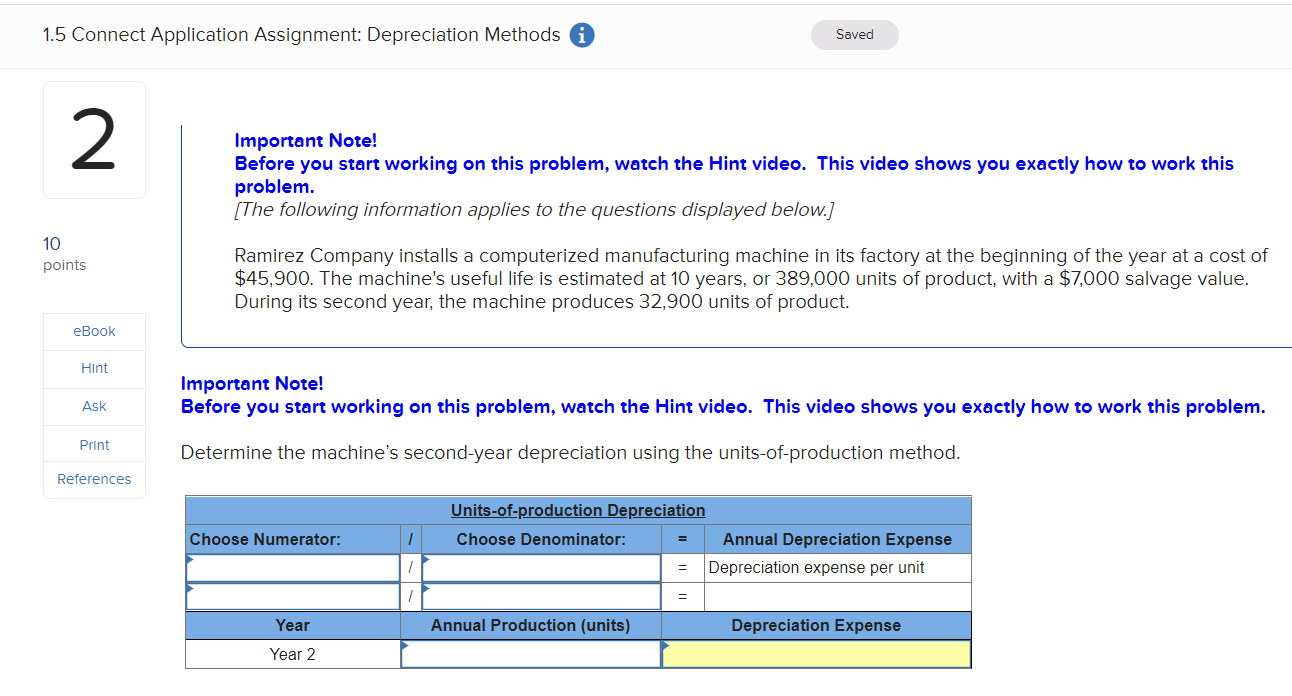Click the Depreciation expense per unit cell

[x=838, y=567]
